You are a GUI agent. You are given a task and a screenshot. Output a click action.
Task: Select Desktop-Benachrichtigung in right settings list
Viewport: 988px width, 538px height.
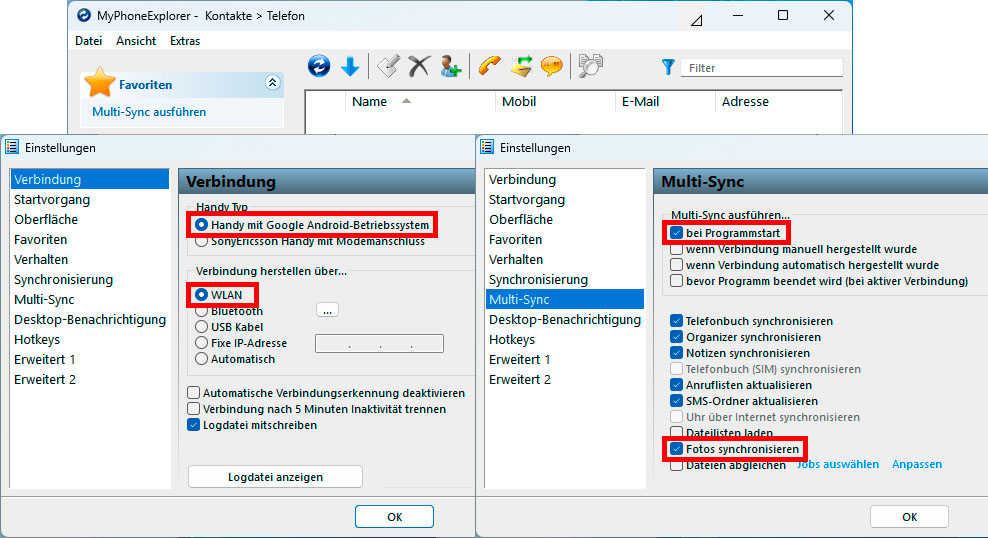pos(565,320)
